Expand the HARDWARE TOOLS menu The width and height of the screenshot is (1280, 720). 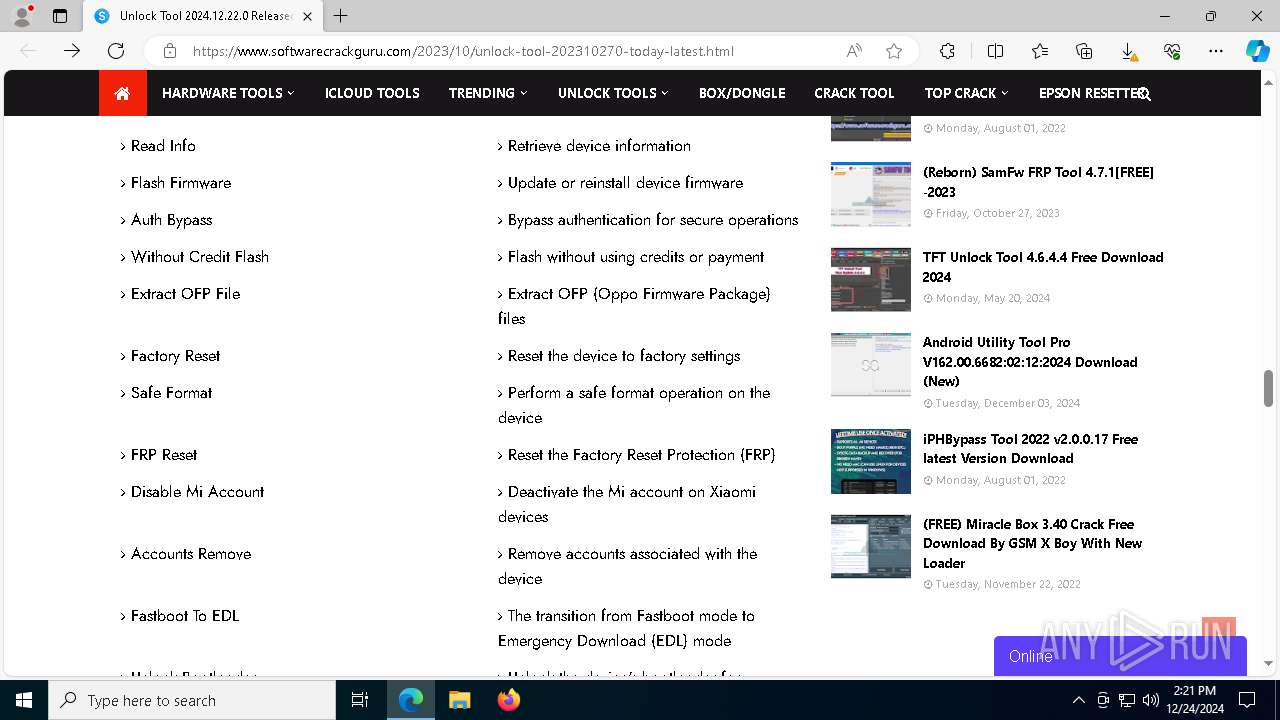[x=228, y=93]
